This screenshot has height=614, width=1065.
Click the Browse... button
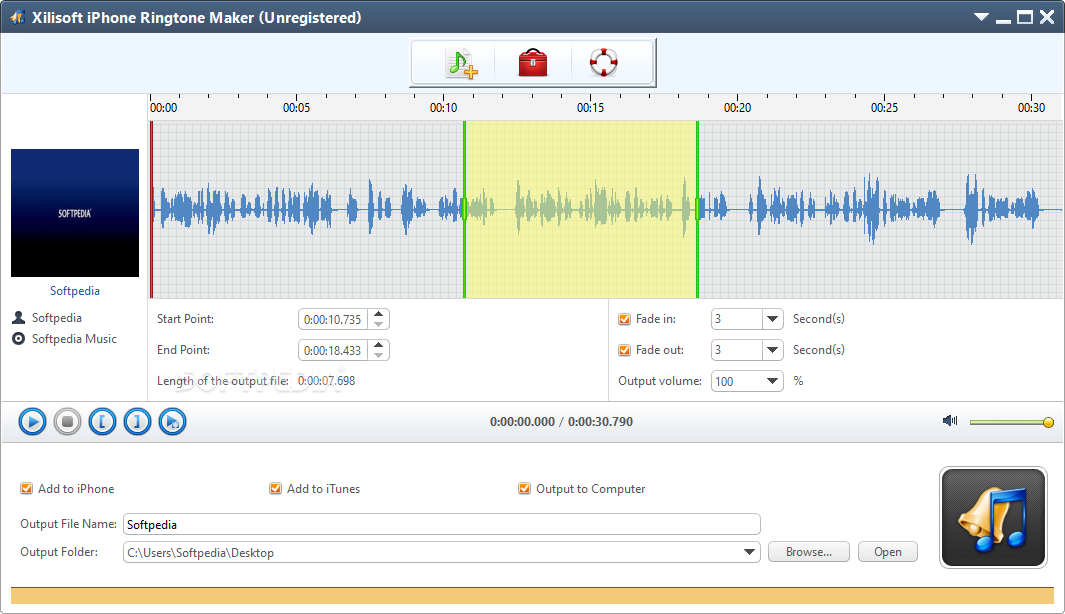(809, 552)
